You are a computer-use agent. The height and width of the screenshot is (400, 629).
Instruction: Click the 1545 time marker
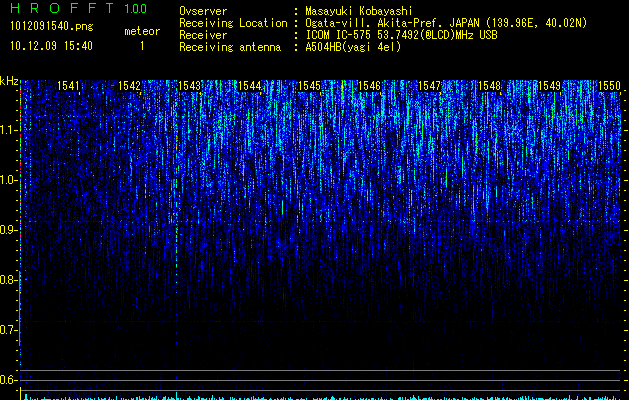tap(309, 86)
